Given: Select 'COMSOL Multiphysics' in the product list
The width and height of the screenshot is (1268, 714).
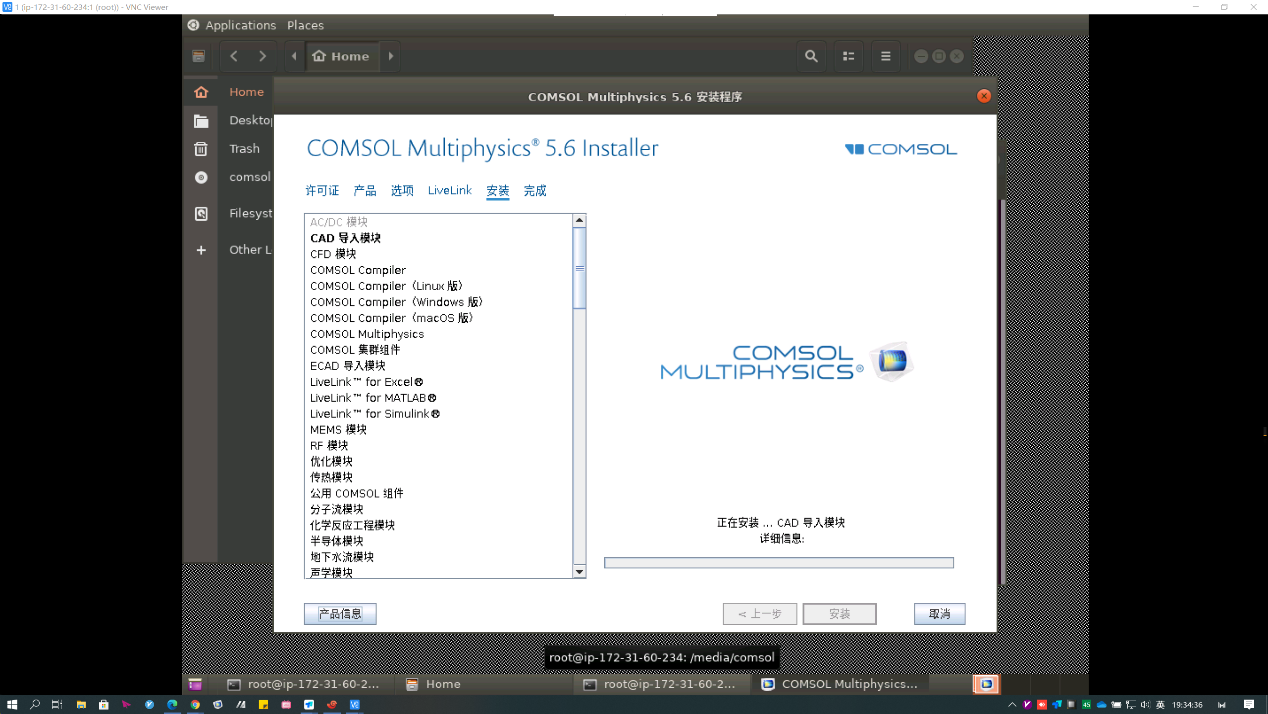Looking at the screenshot, I should click(x=367, y=334).
